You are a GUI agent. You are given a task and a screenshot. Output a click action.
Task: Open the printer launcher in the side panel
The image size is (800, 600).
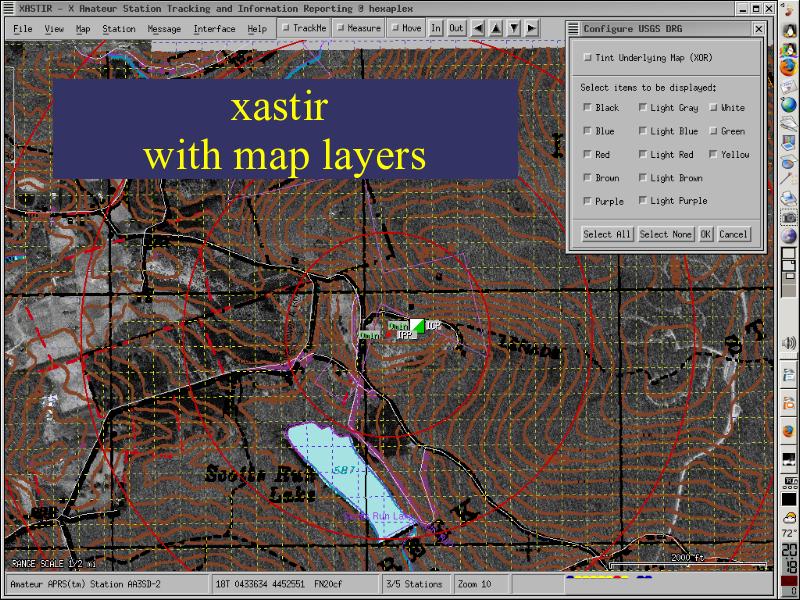(x=789, y=197)
